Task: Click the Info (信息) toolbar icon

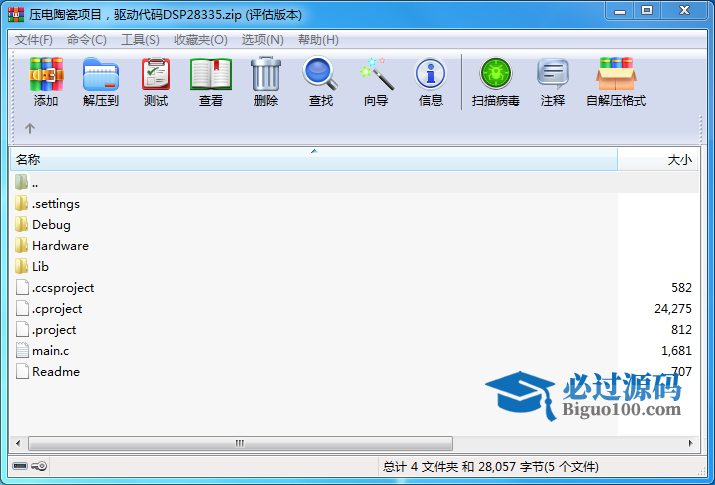Action: click(430, 74)
